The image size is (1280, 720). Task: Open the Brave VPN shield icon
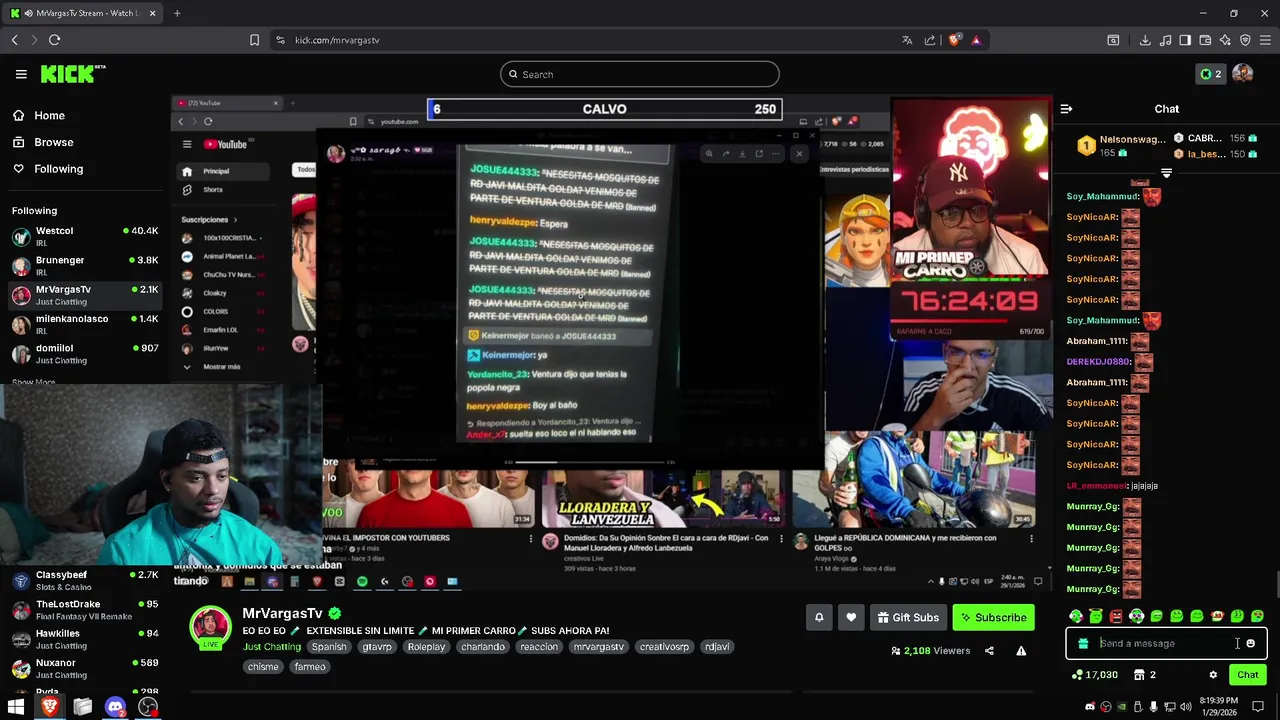1245,40
